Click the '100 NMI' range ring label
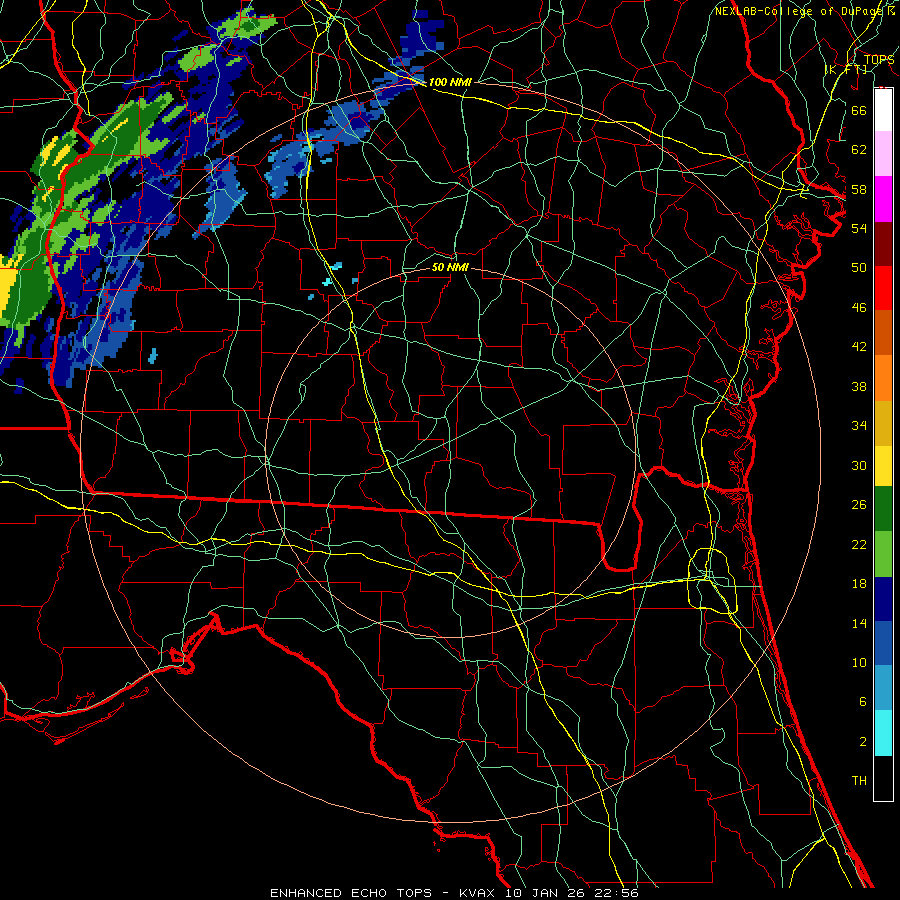The image size is (900, 900). click(450, 83)
